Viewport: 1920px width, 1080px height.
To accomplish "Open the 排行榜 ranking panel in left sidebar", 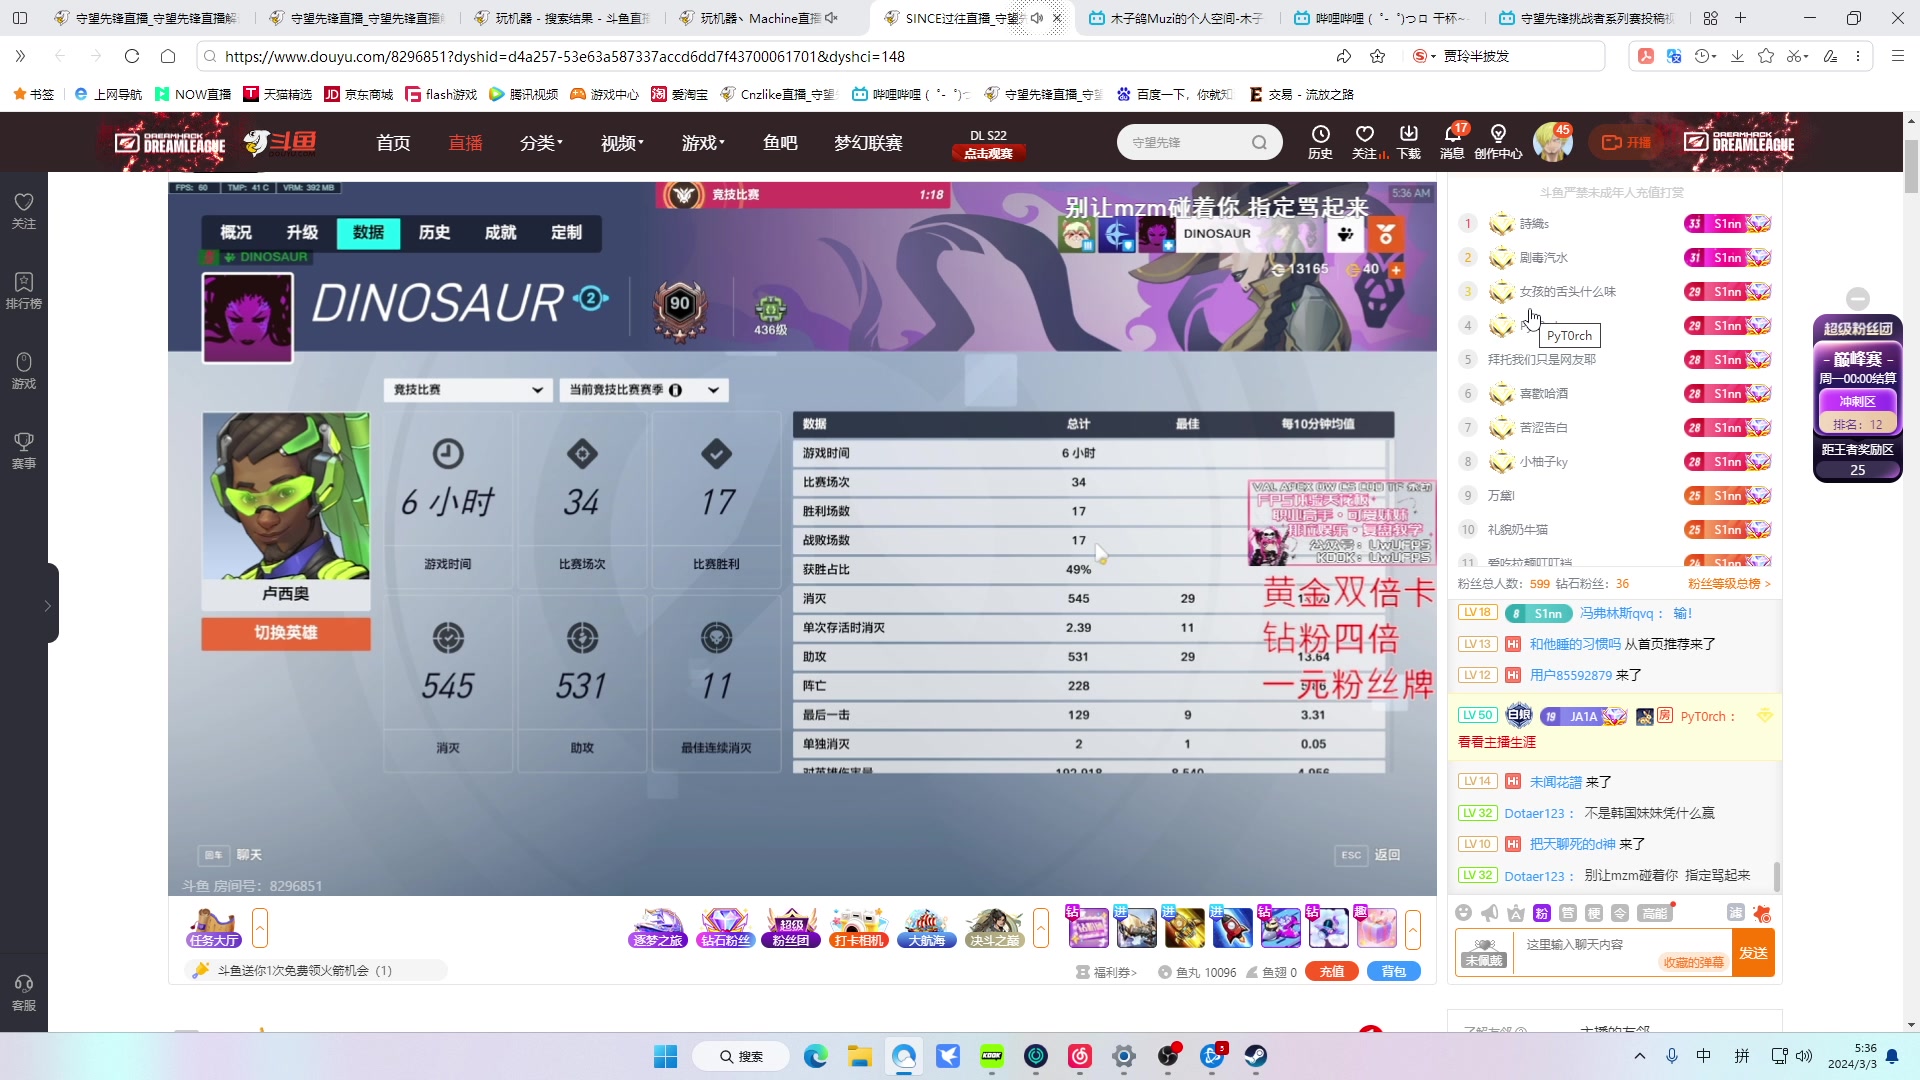I will [x=23, y=289].
